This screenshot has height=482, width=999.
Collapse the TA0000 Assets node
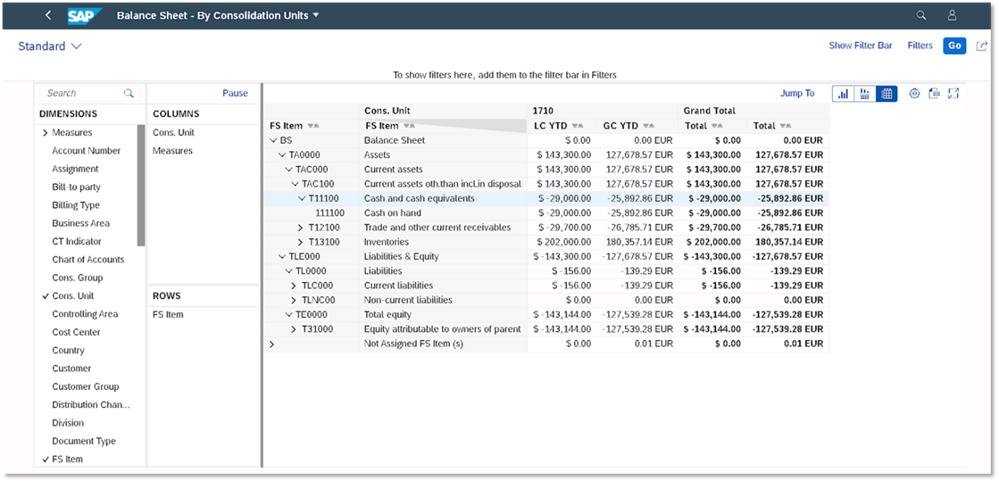coord(282,155)
